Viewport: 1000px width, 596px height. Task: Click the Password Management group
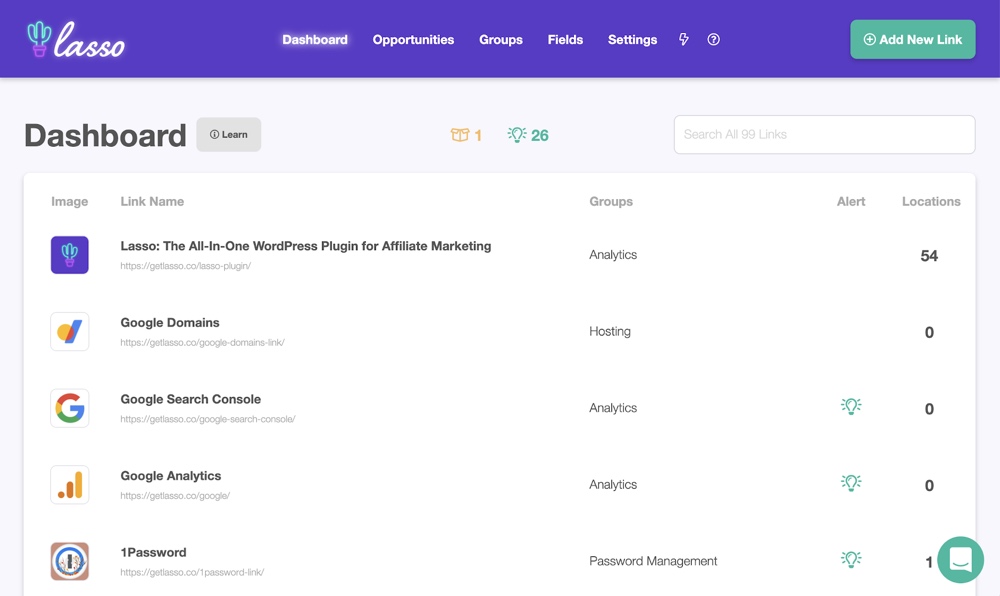pos(653,561)
